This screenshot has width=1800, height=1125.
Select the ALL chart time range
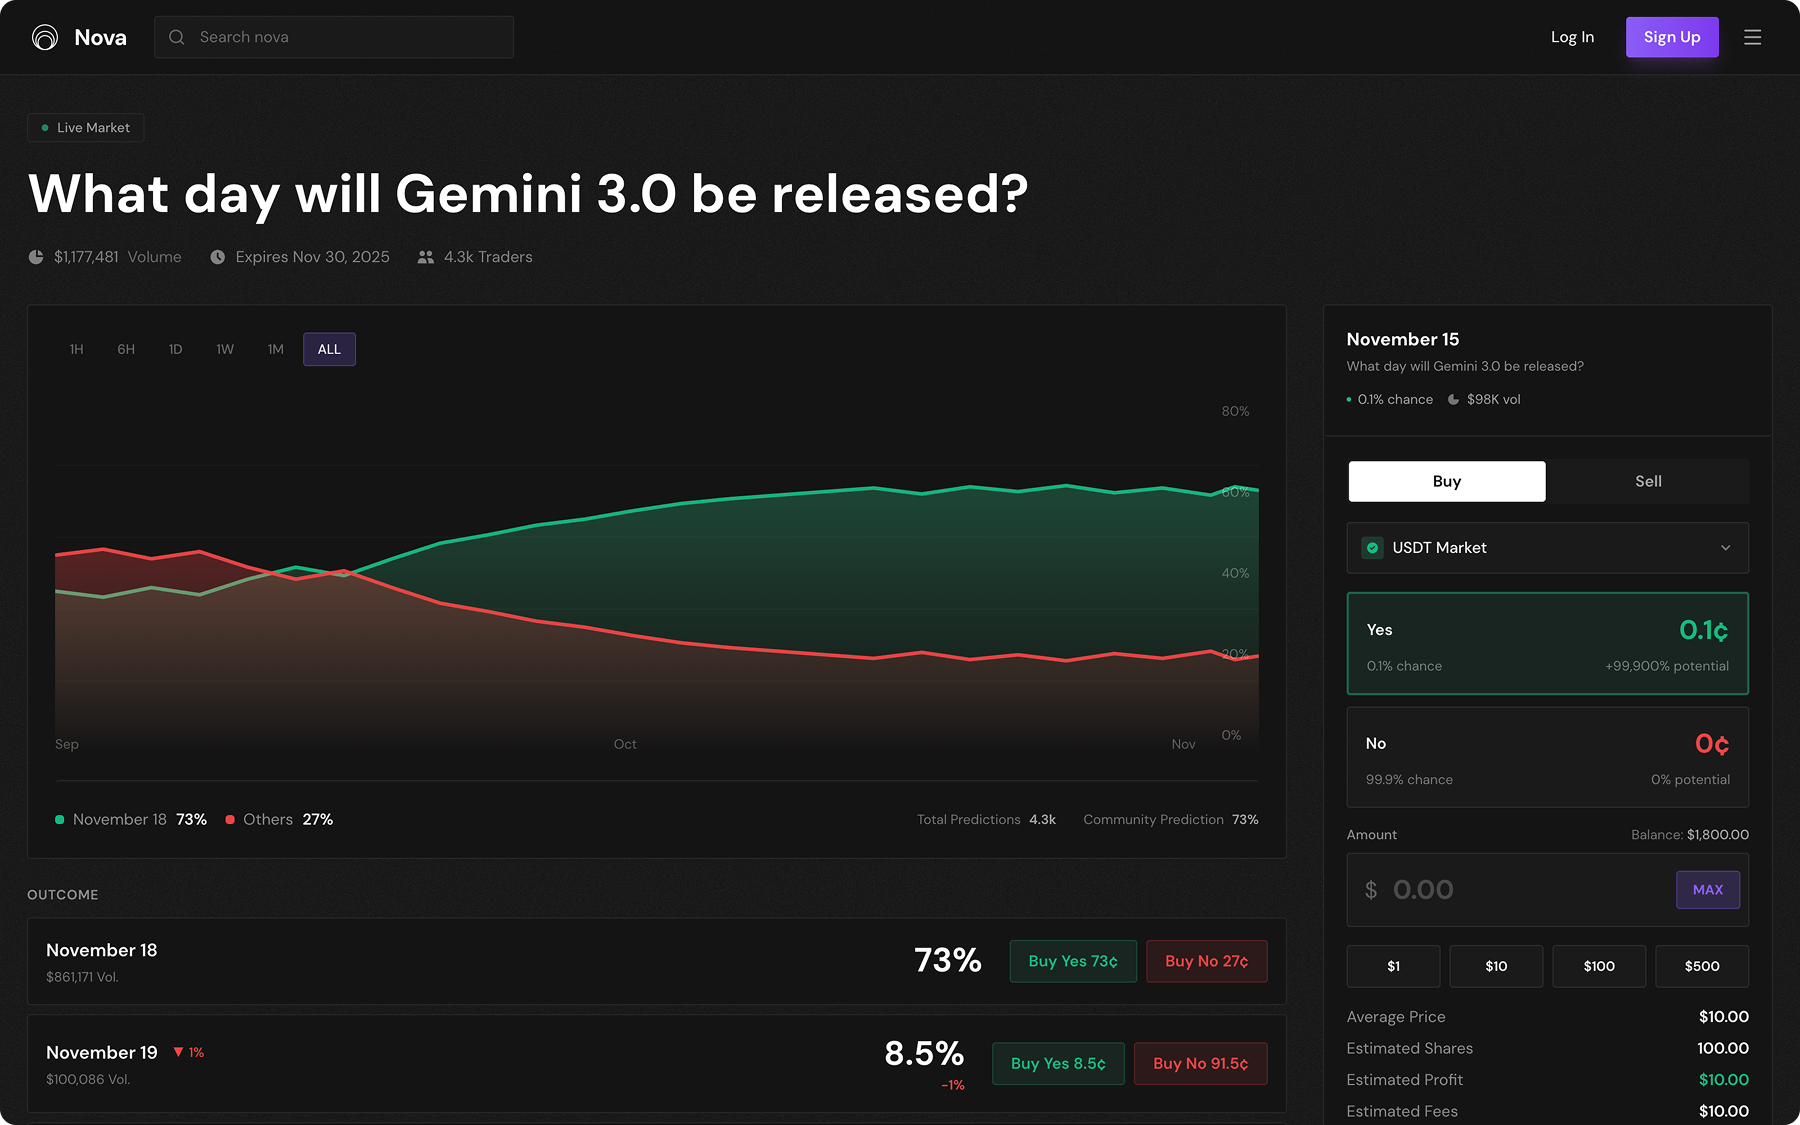coord(329,349)
